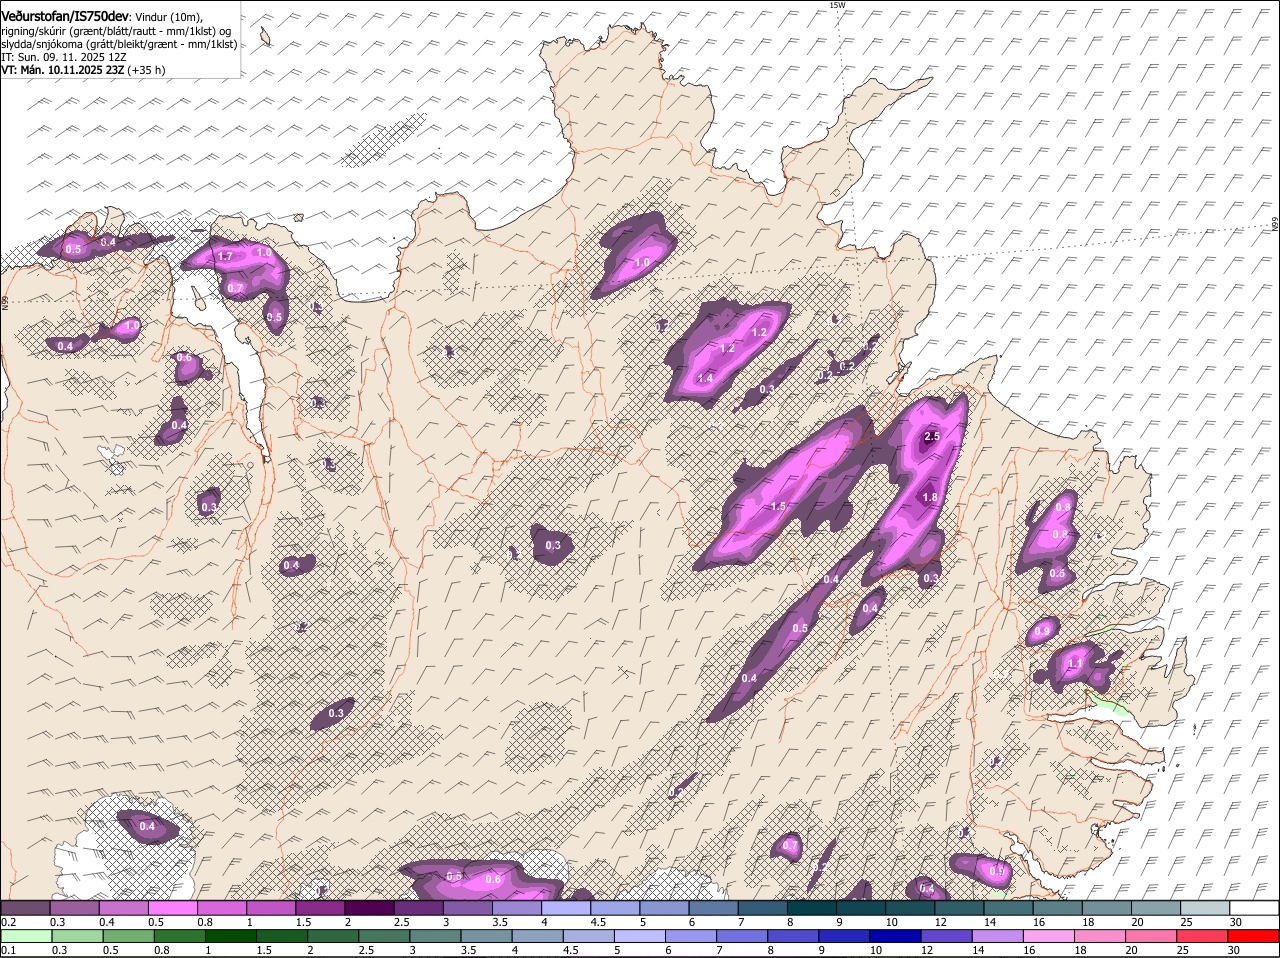Viewport: 1280px width, 958px height.
Task: Click the 1.5 precipitation value on the map
Action: point(778,507)
